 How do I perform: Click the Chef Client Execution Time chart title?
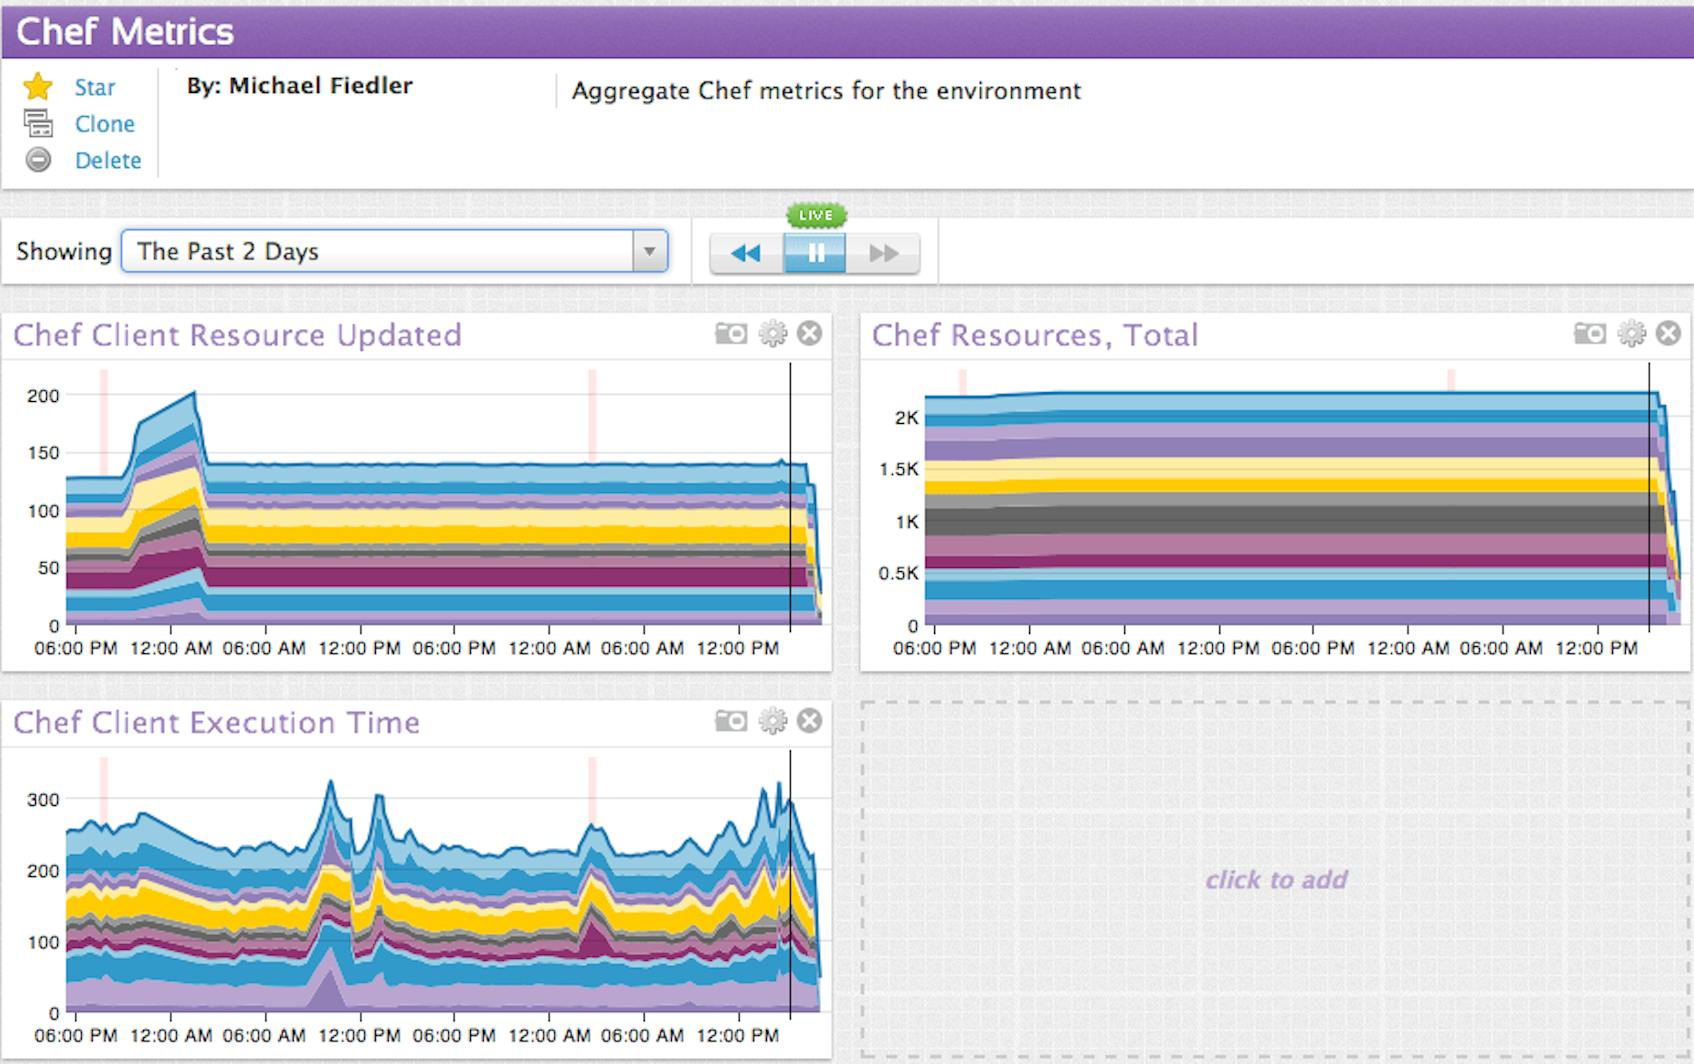216,722
